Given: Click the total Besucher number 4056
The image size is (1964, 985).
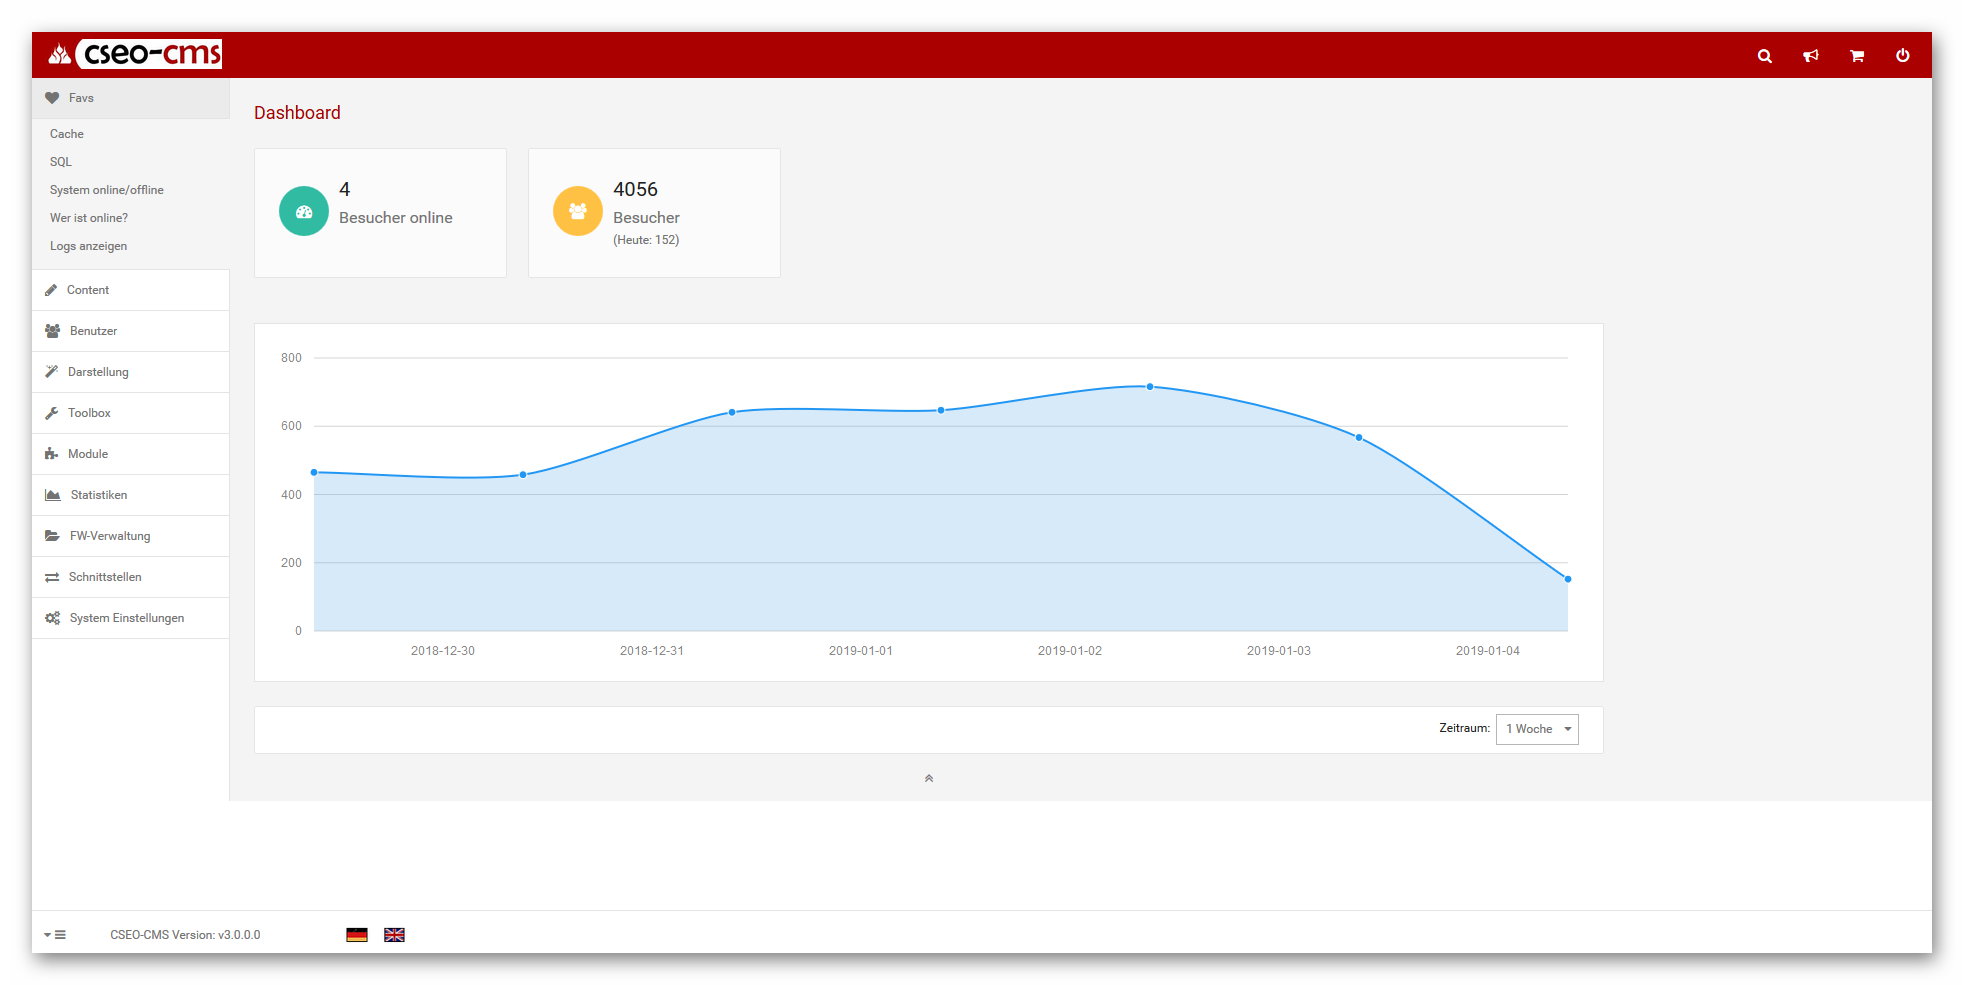Looking at the screenshot, I should point(635,189).
